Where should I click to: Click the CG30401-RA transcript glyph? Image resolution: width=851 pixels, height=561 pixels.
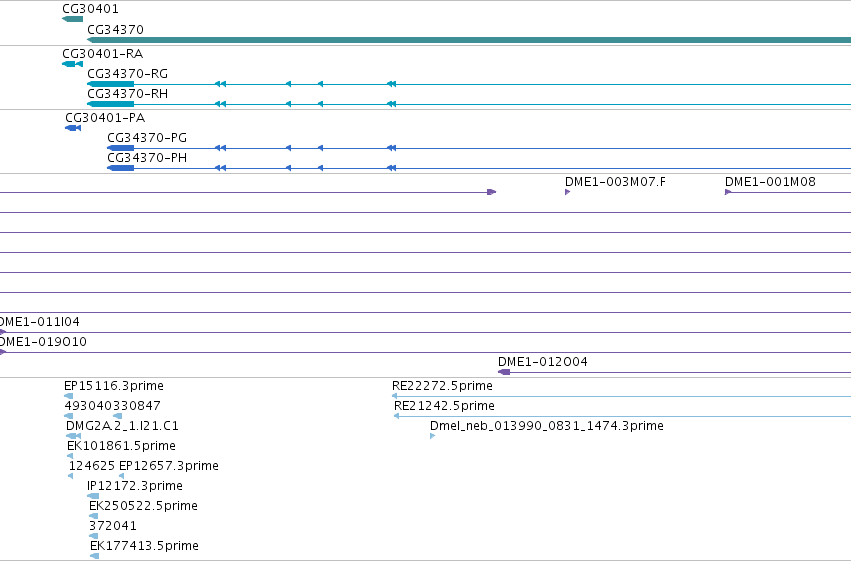click(x=72, y=64)
